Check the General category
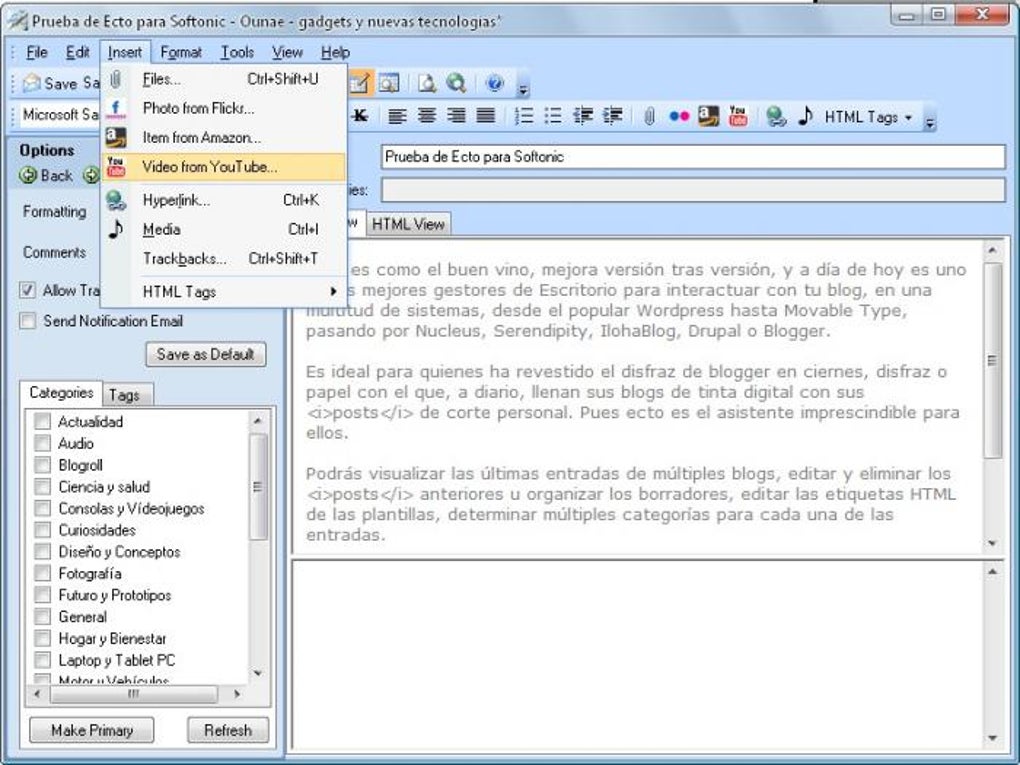This screenshot has width=1020, height=765. 42,617
